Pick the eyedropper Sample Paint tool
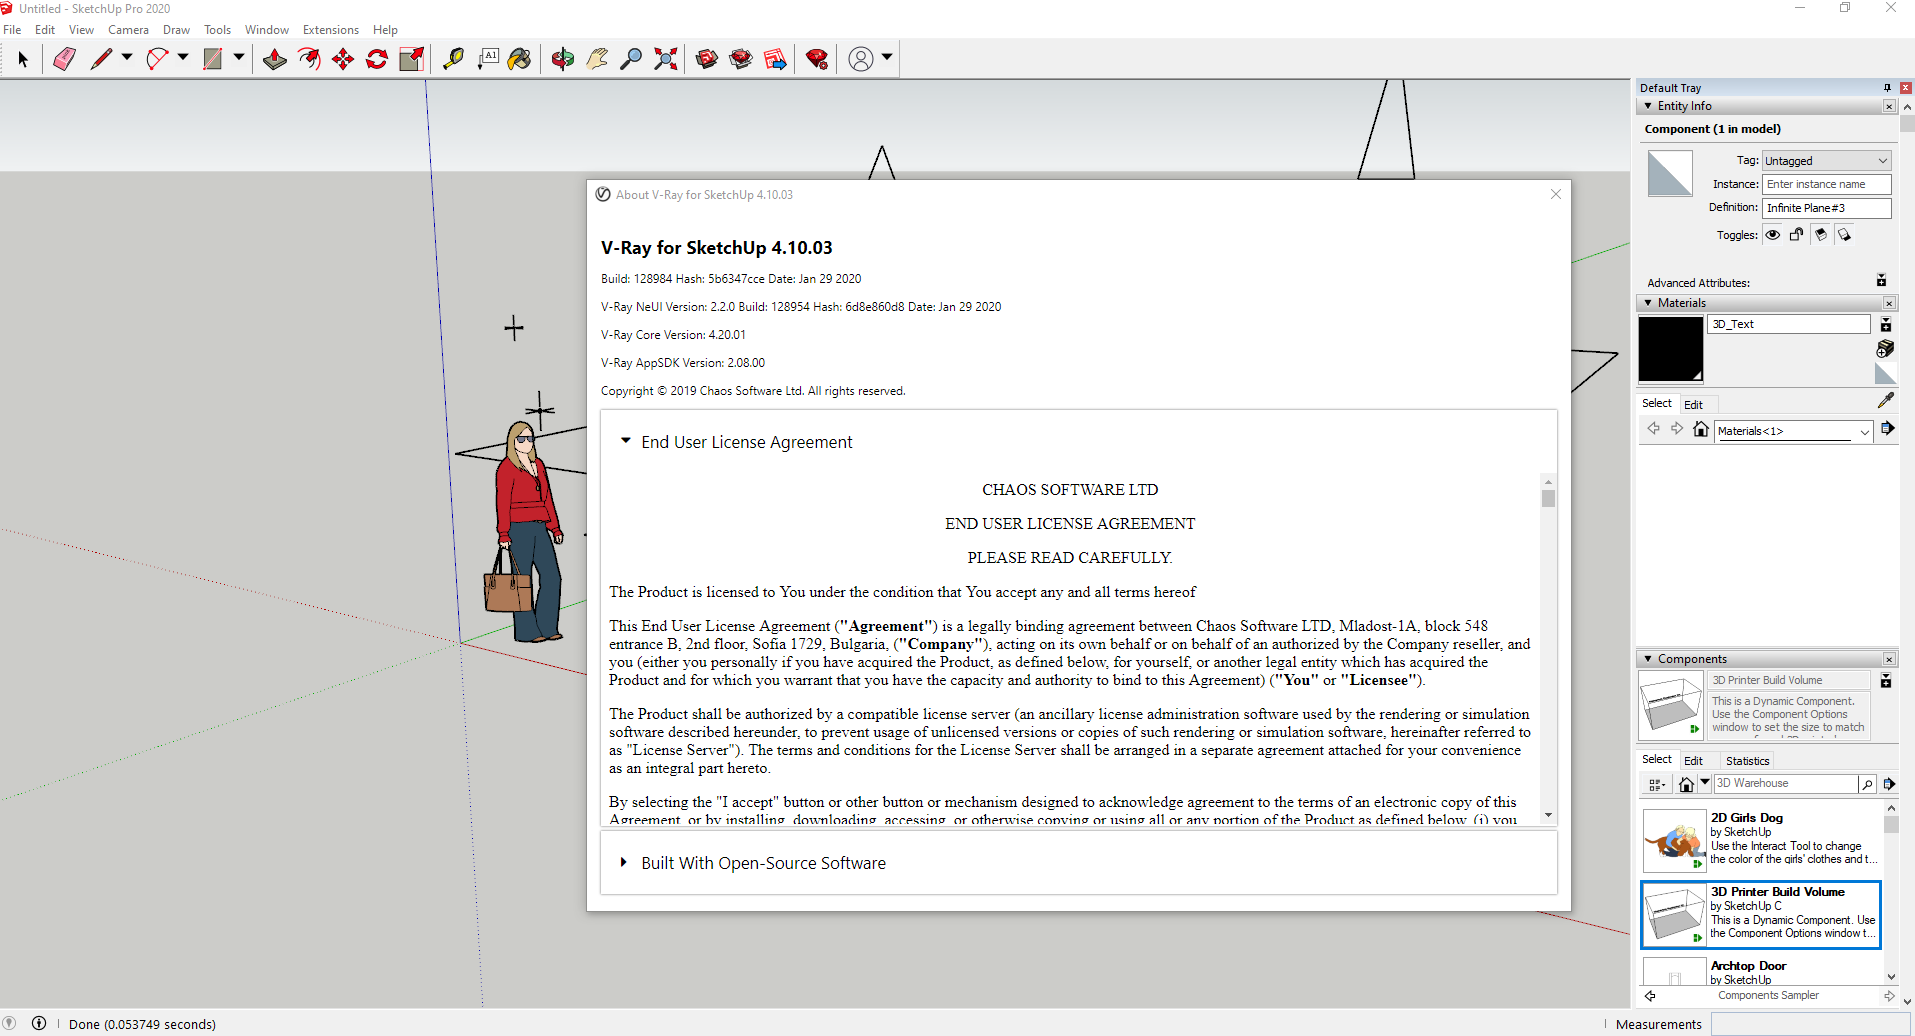The width and height of the screenshot is (1915, 1036). coord(1886,400)
